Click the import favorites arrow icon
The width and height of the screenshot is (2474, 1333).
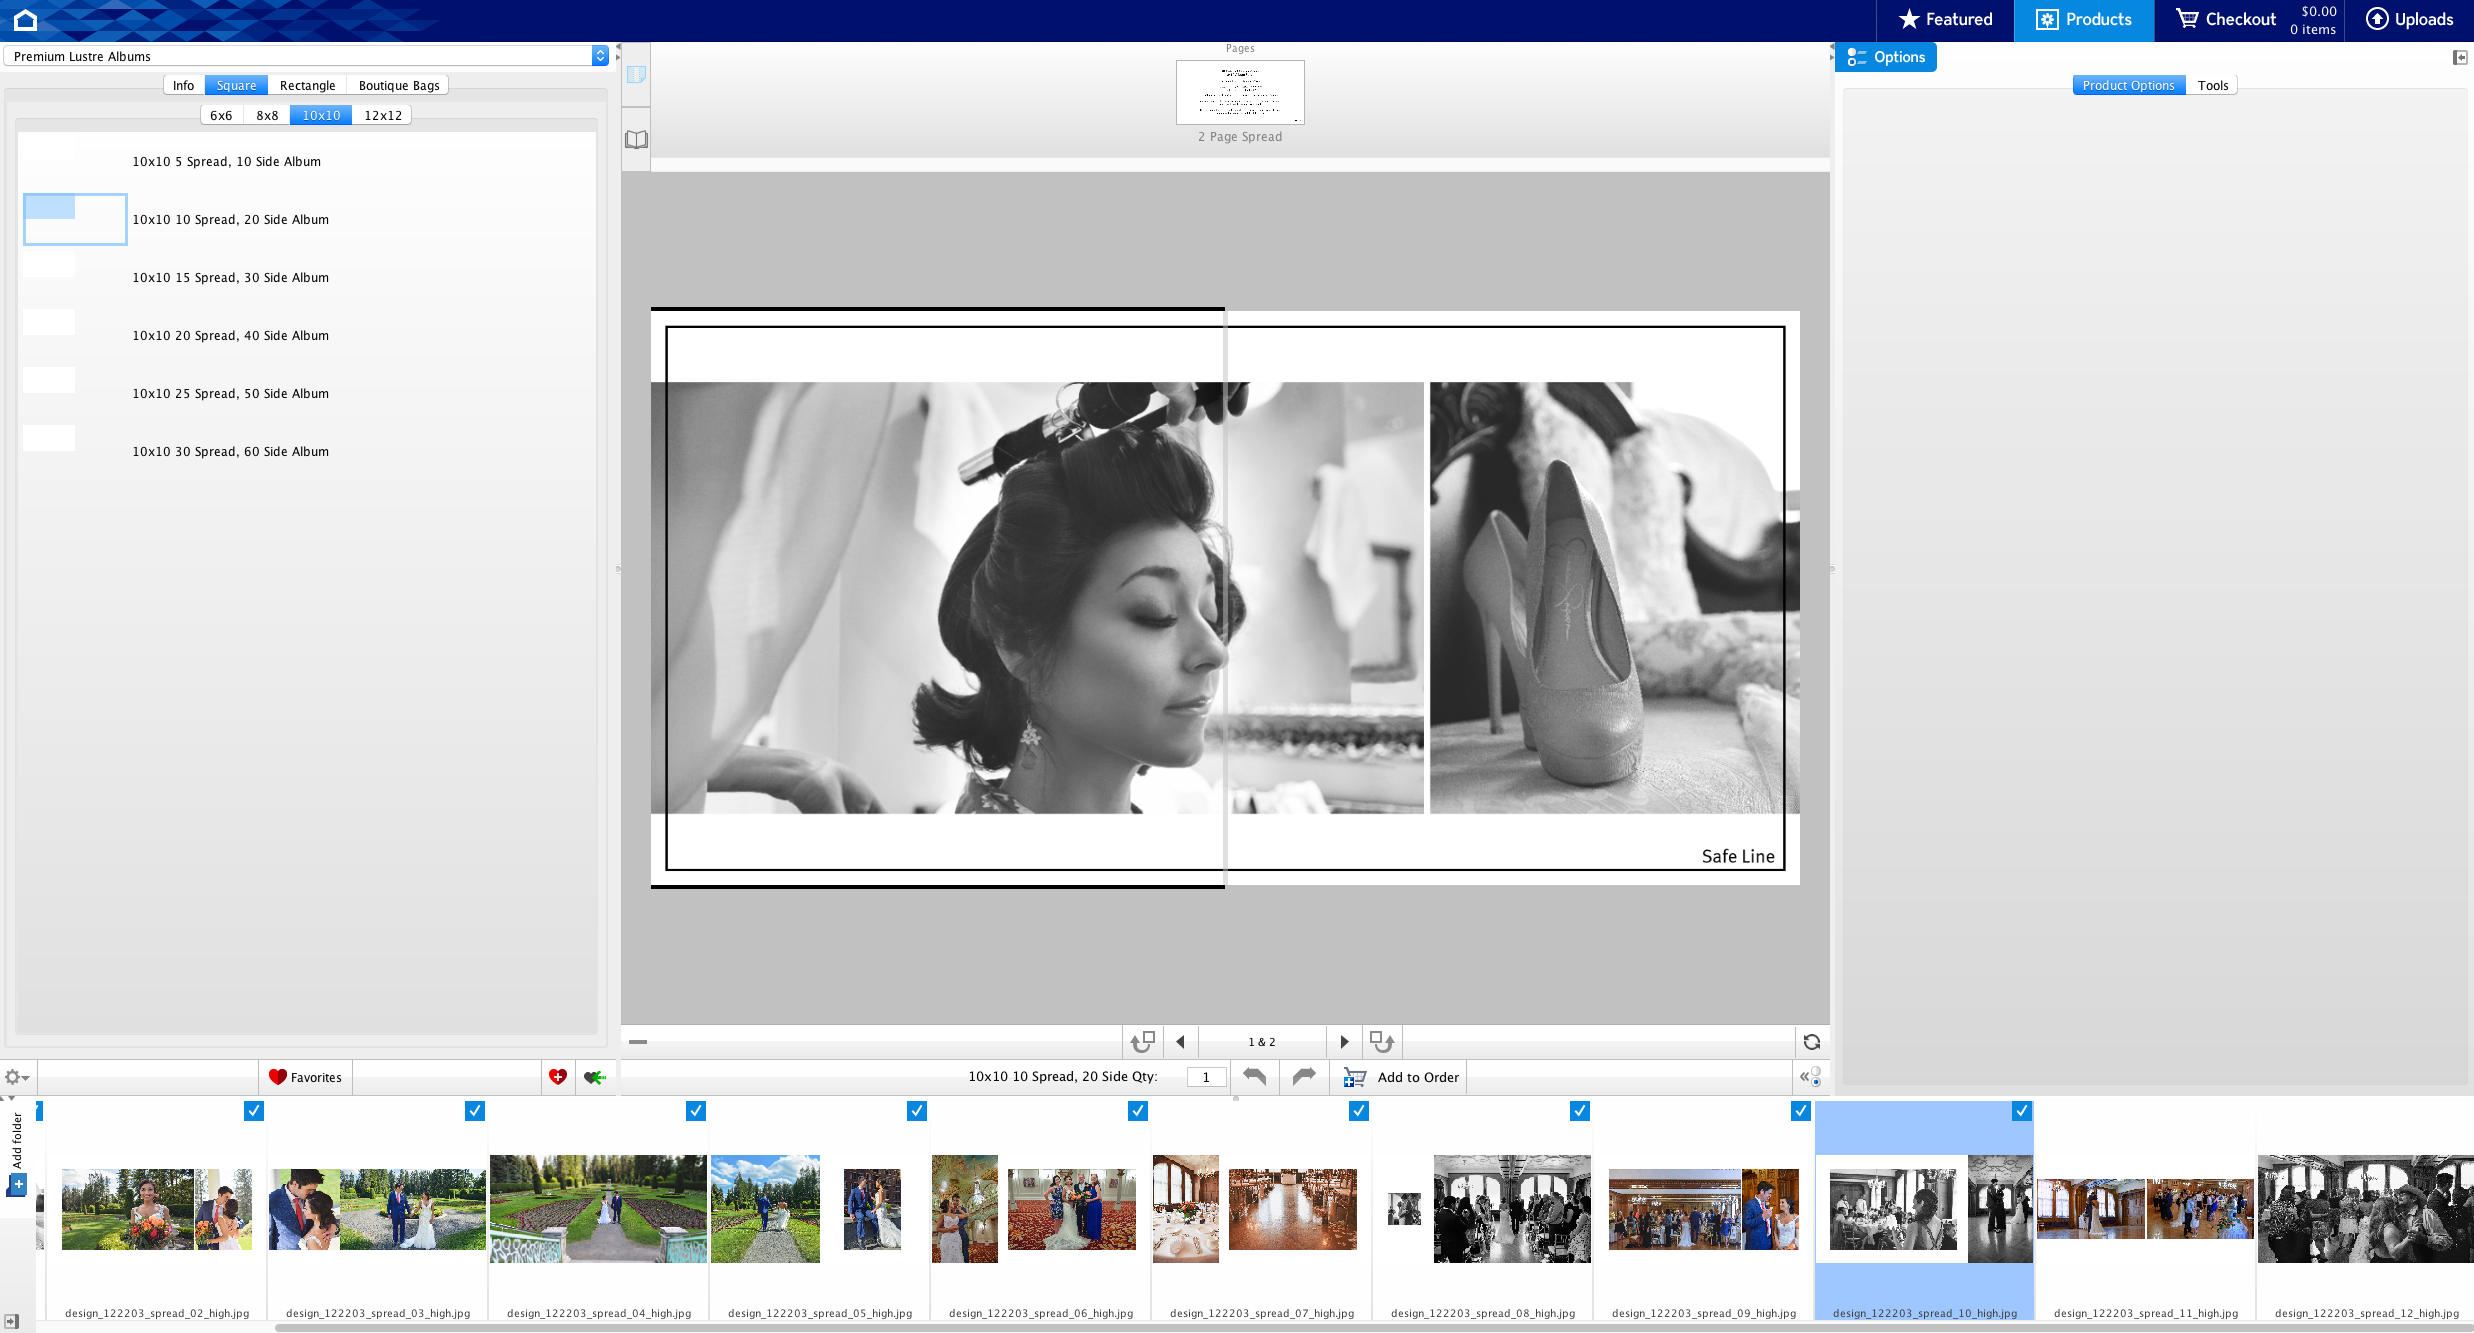click(596, 1077)
